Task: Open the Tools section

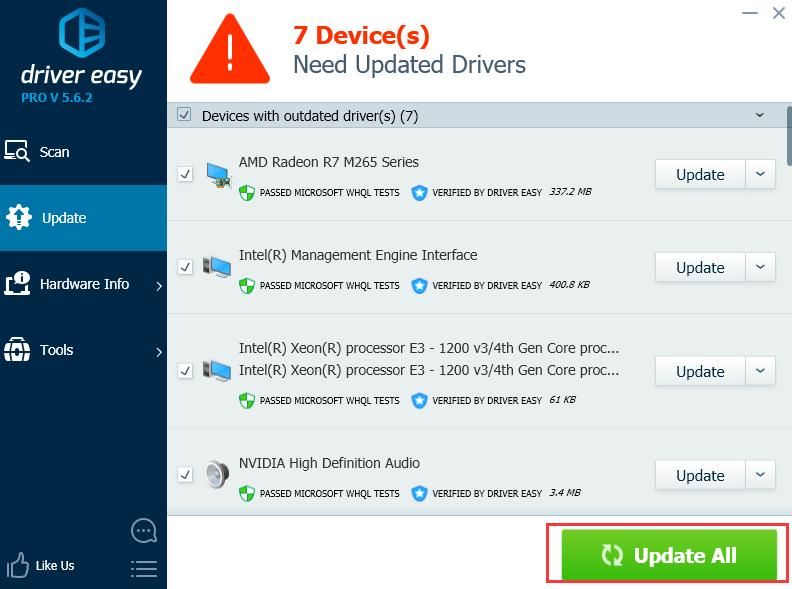Action: [x=83, y=350]
